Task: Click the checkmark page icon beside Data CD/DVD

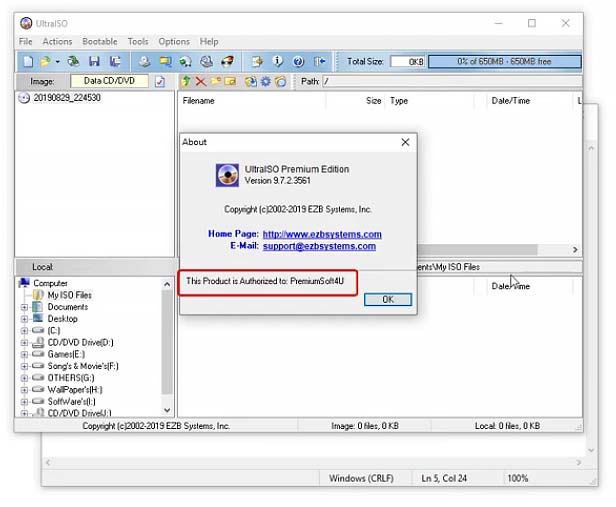Action: [x=160, y=82]
